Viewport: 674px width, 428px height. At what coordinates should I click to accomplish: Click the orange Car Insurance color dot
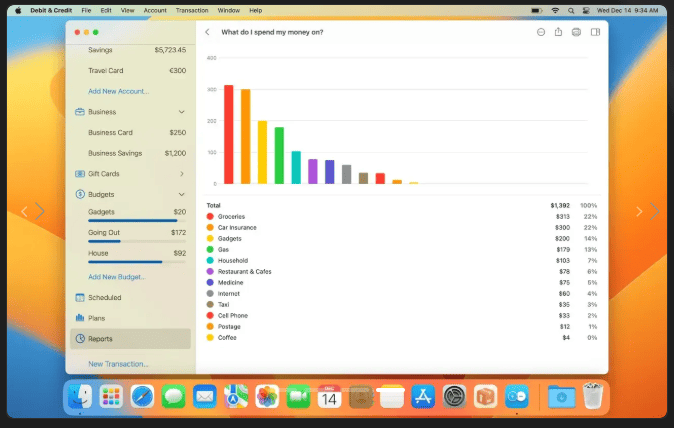[210, 227]
